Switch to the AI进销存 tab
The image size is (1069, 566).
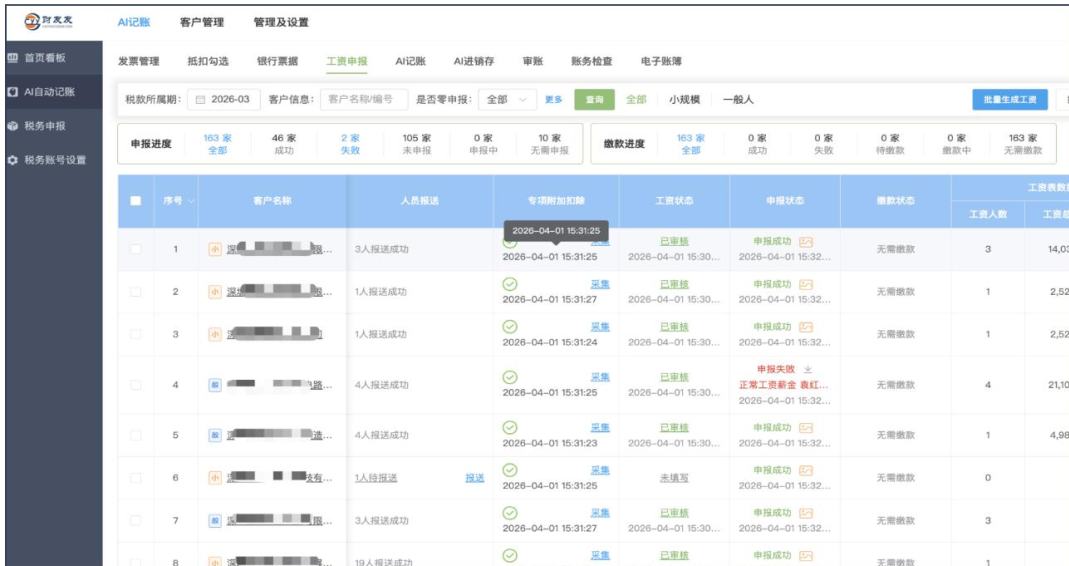coord(474,61)
